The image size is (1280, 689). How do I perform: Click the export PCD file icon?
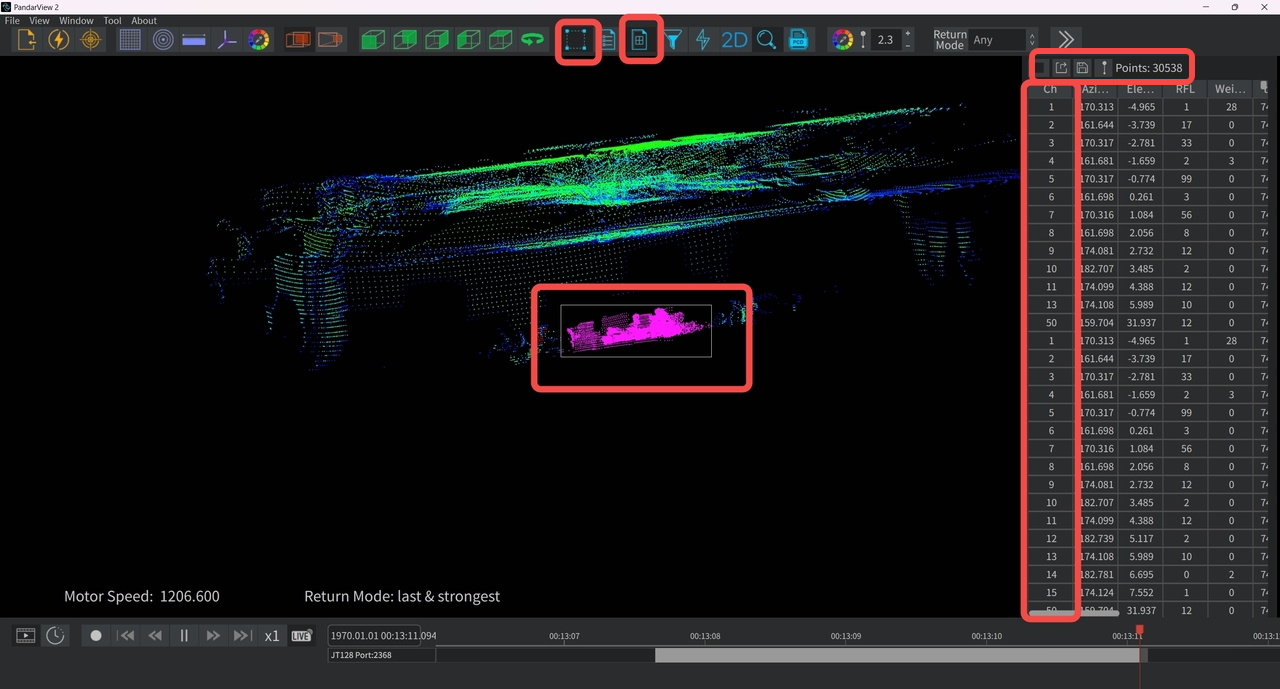tap(798, 40)
